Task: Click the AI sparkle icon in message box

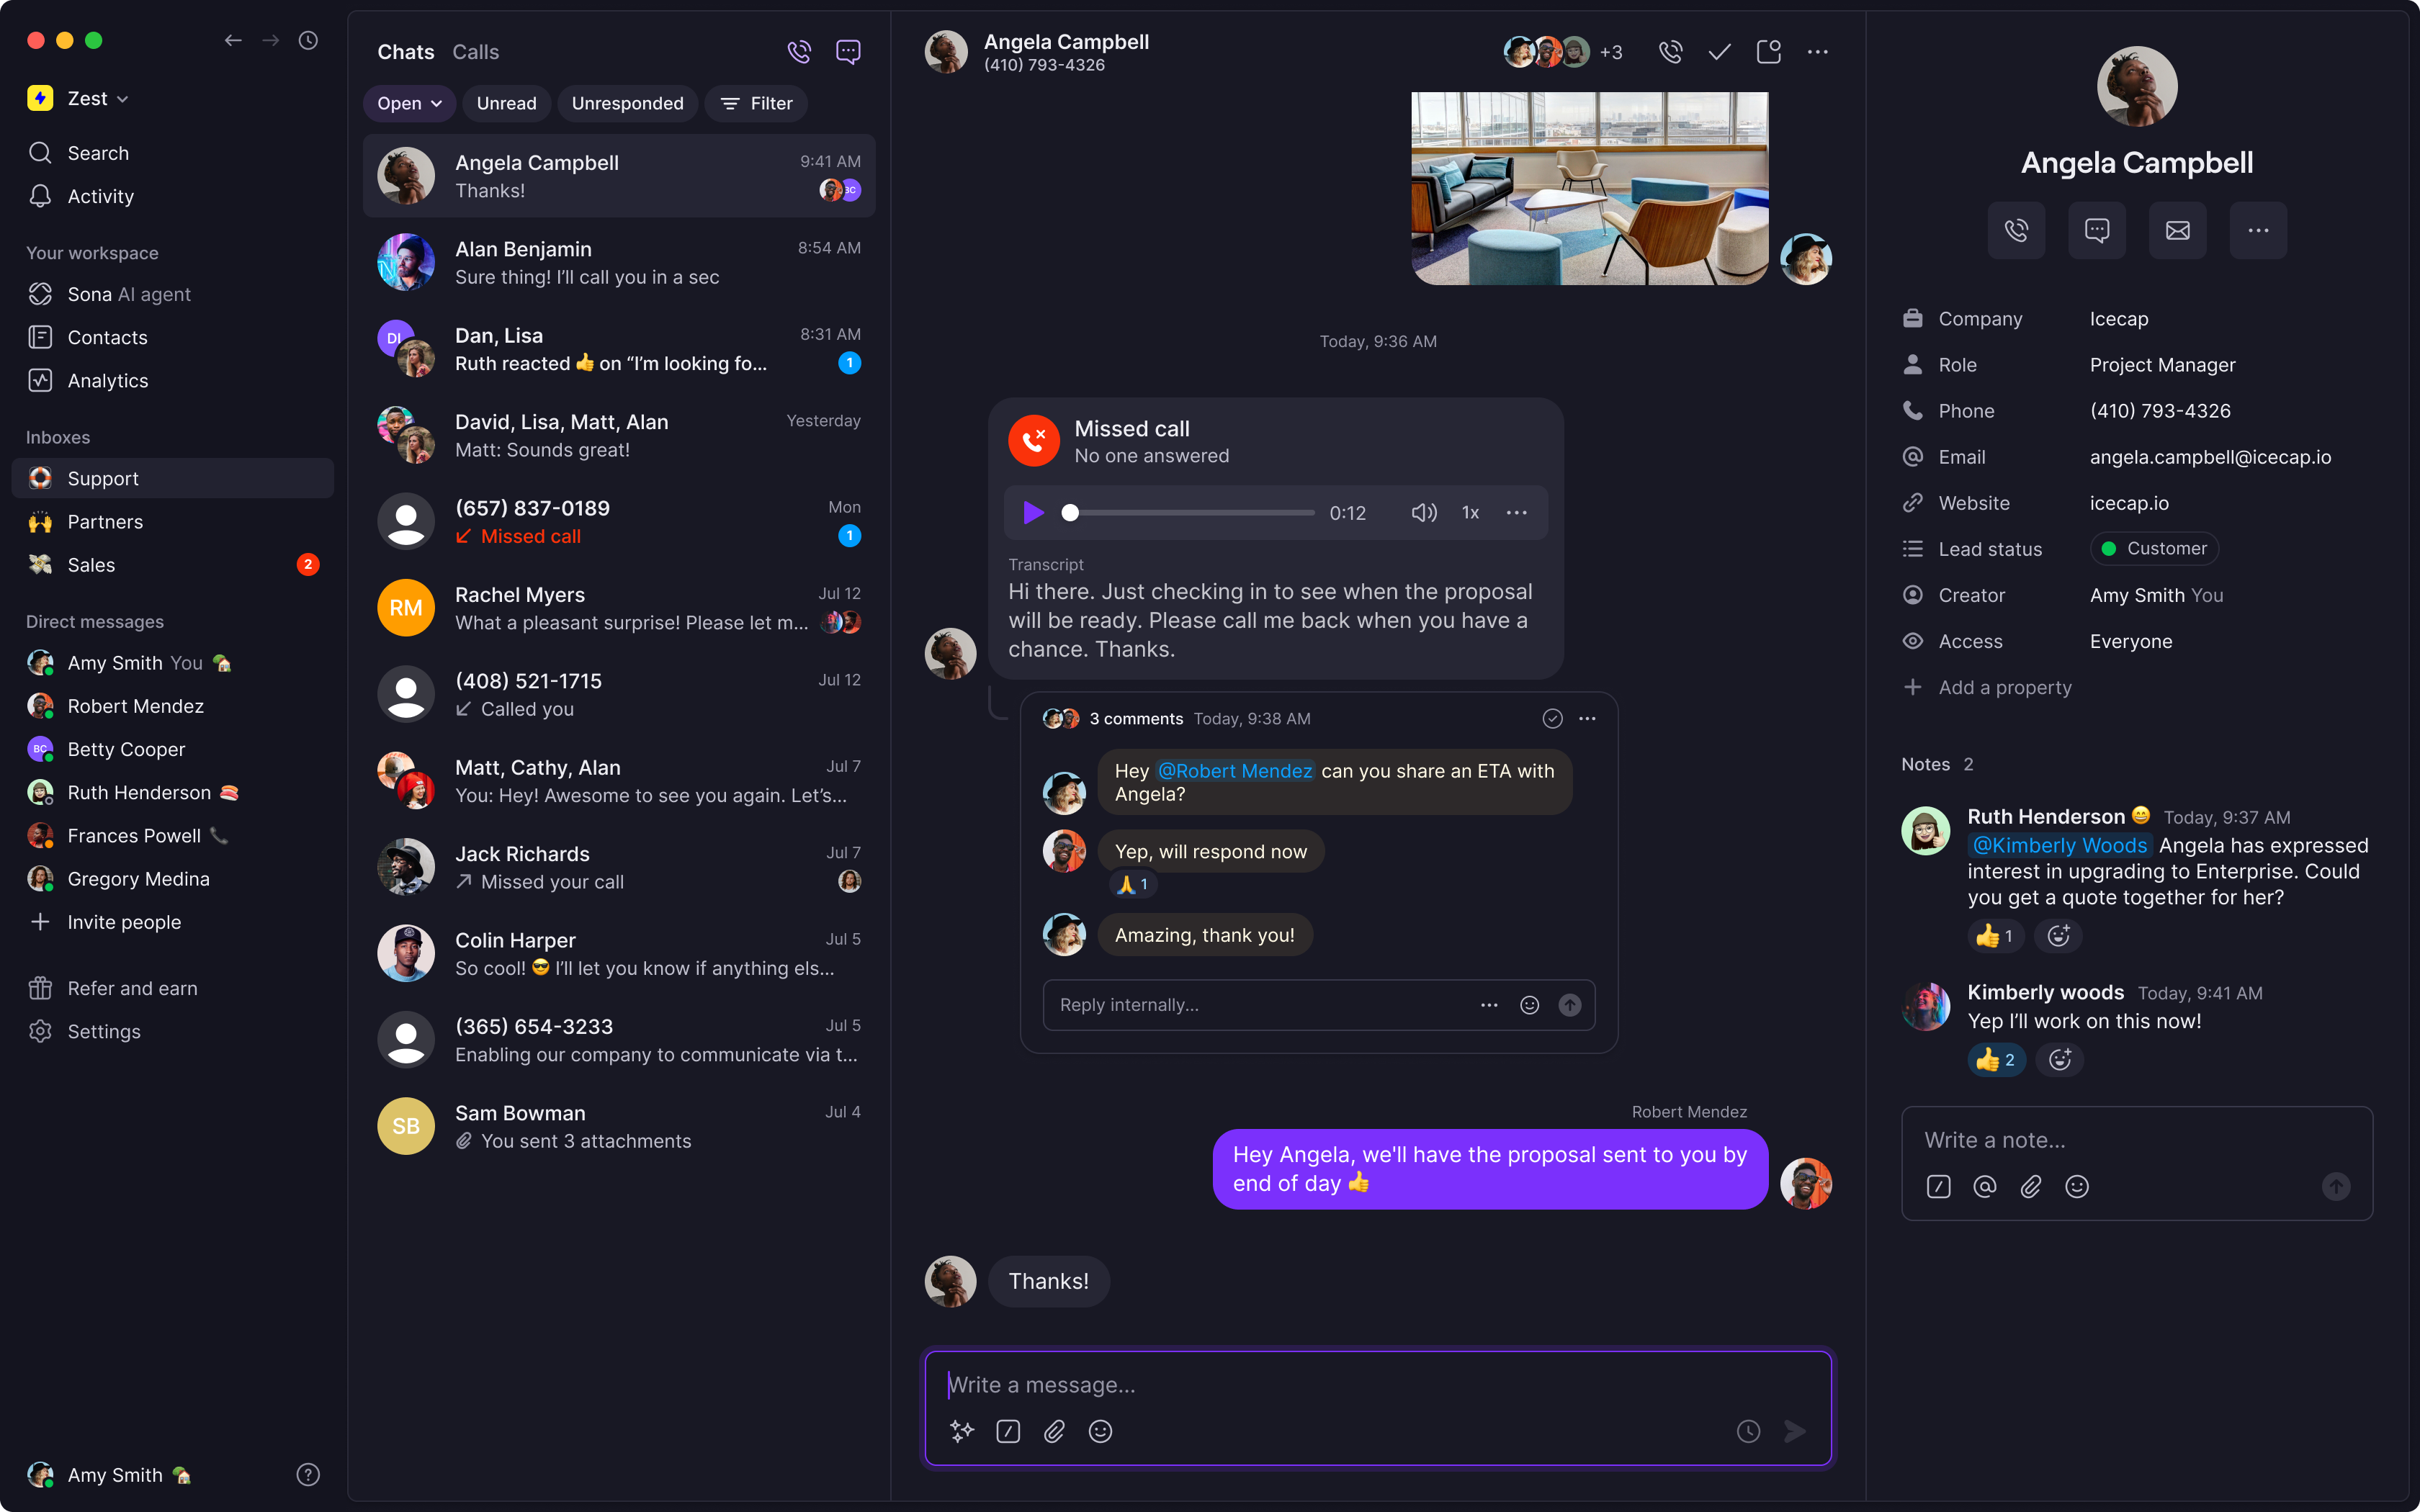Action: [x=962, y=1431]
